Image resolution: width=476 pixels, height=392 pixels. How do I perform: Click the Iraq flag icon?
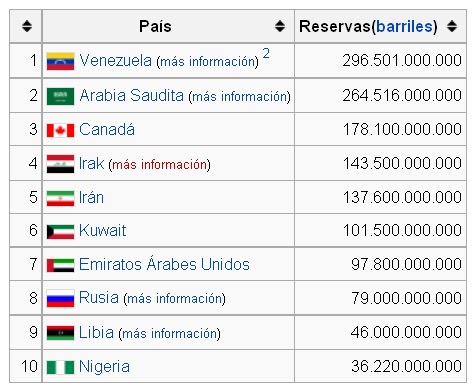pyautogui.click(x=60, y=164)
